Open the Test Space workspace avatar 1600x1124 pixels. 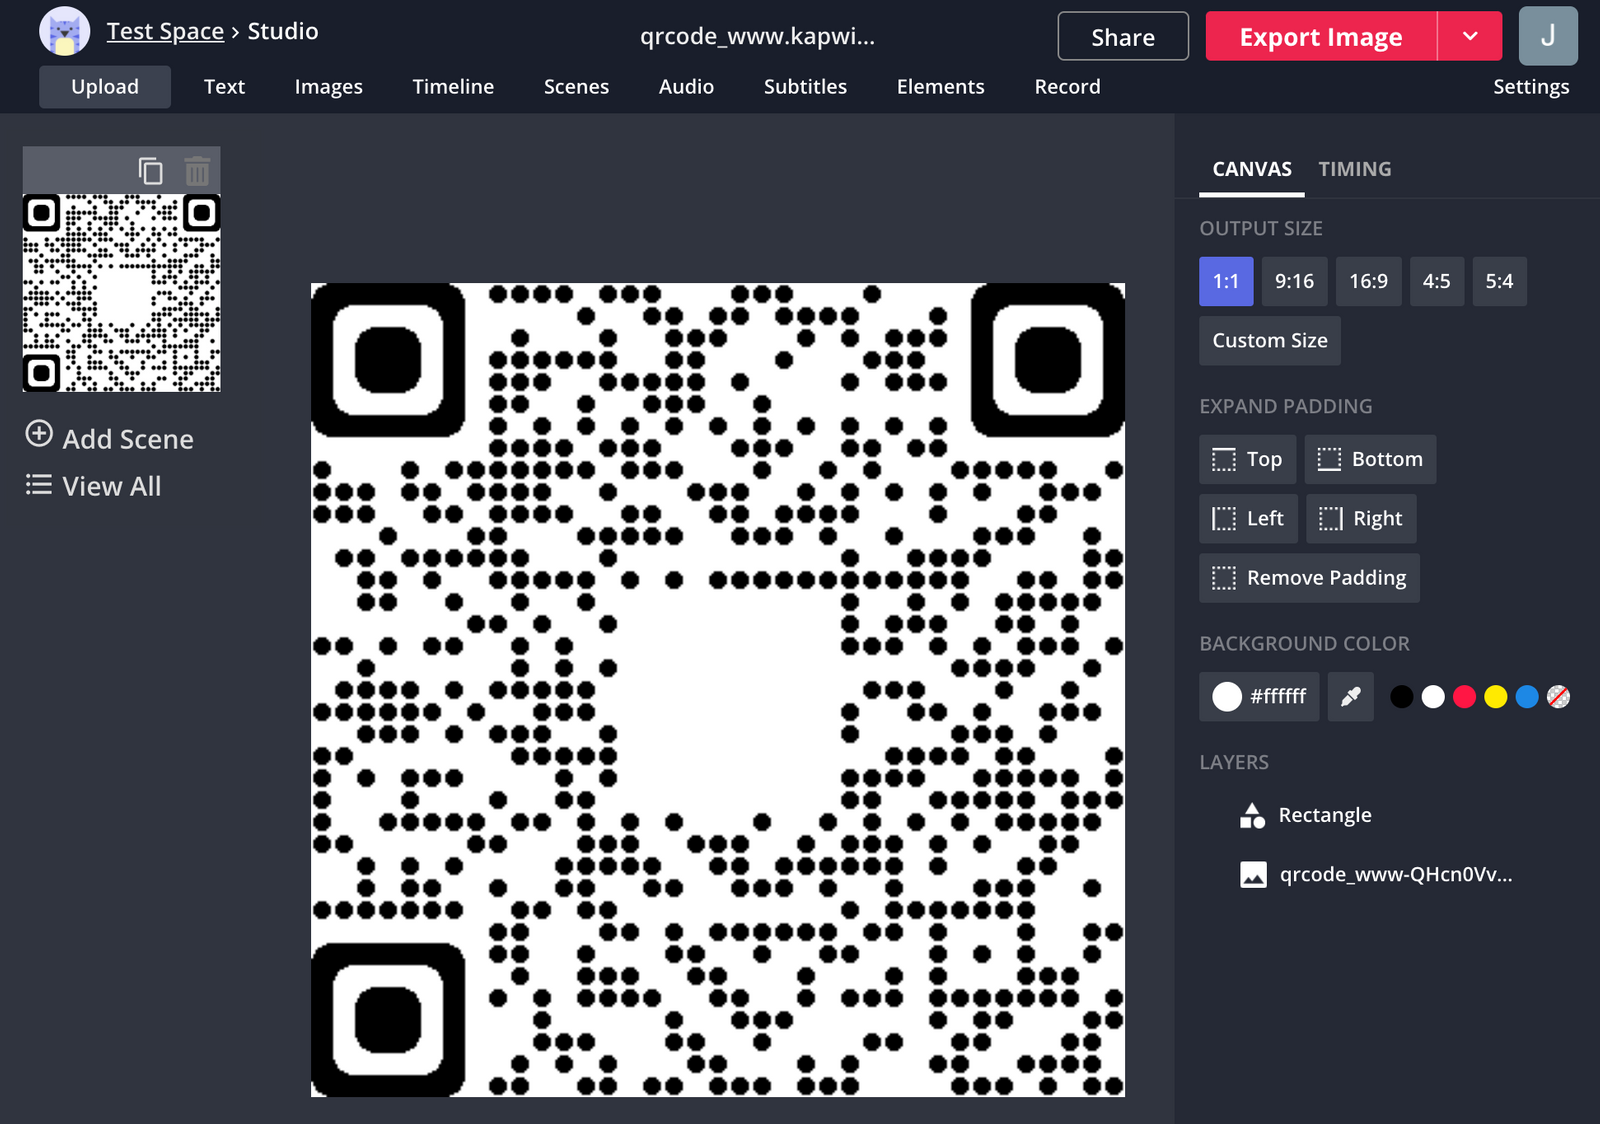64,30
